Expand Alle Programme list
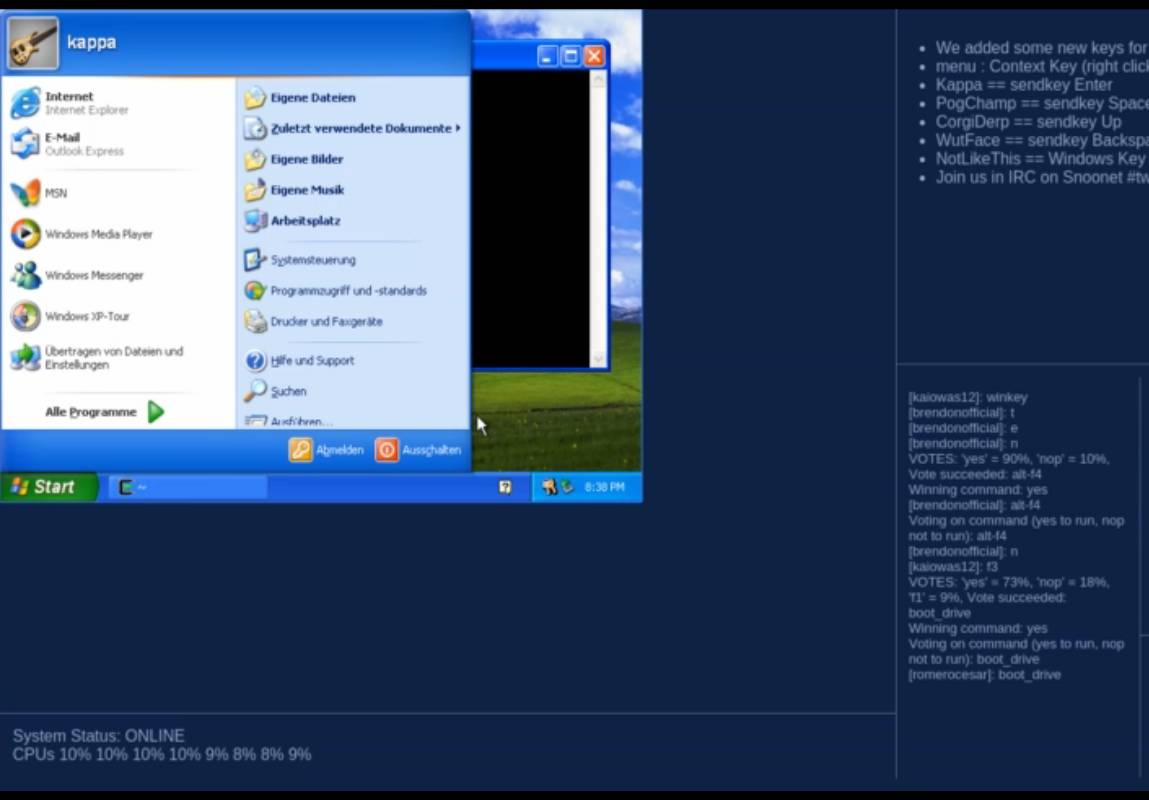Viewport: 1149px width, 800px height. point(105,412)
